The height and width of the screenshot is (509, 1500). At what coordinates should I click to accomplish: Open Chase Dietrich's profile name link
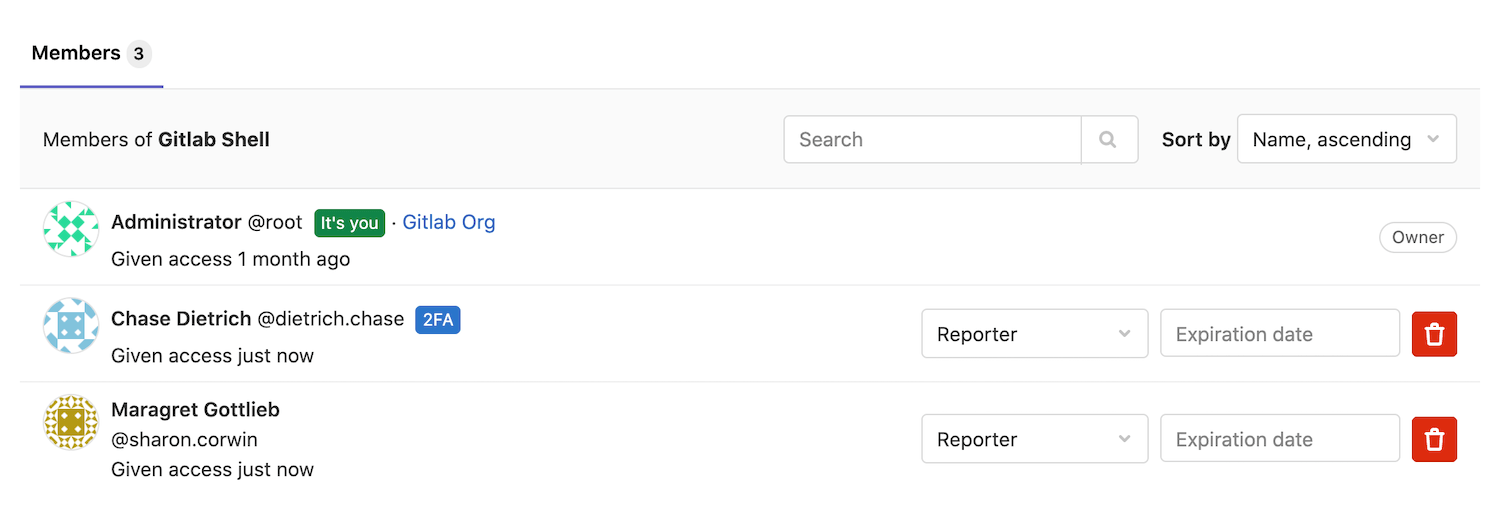(x=181, y=319)
